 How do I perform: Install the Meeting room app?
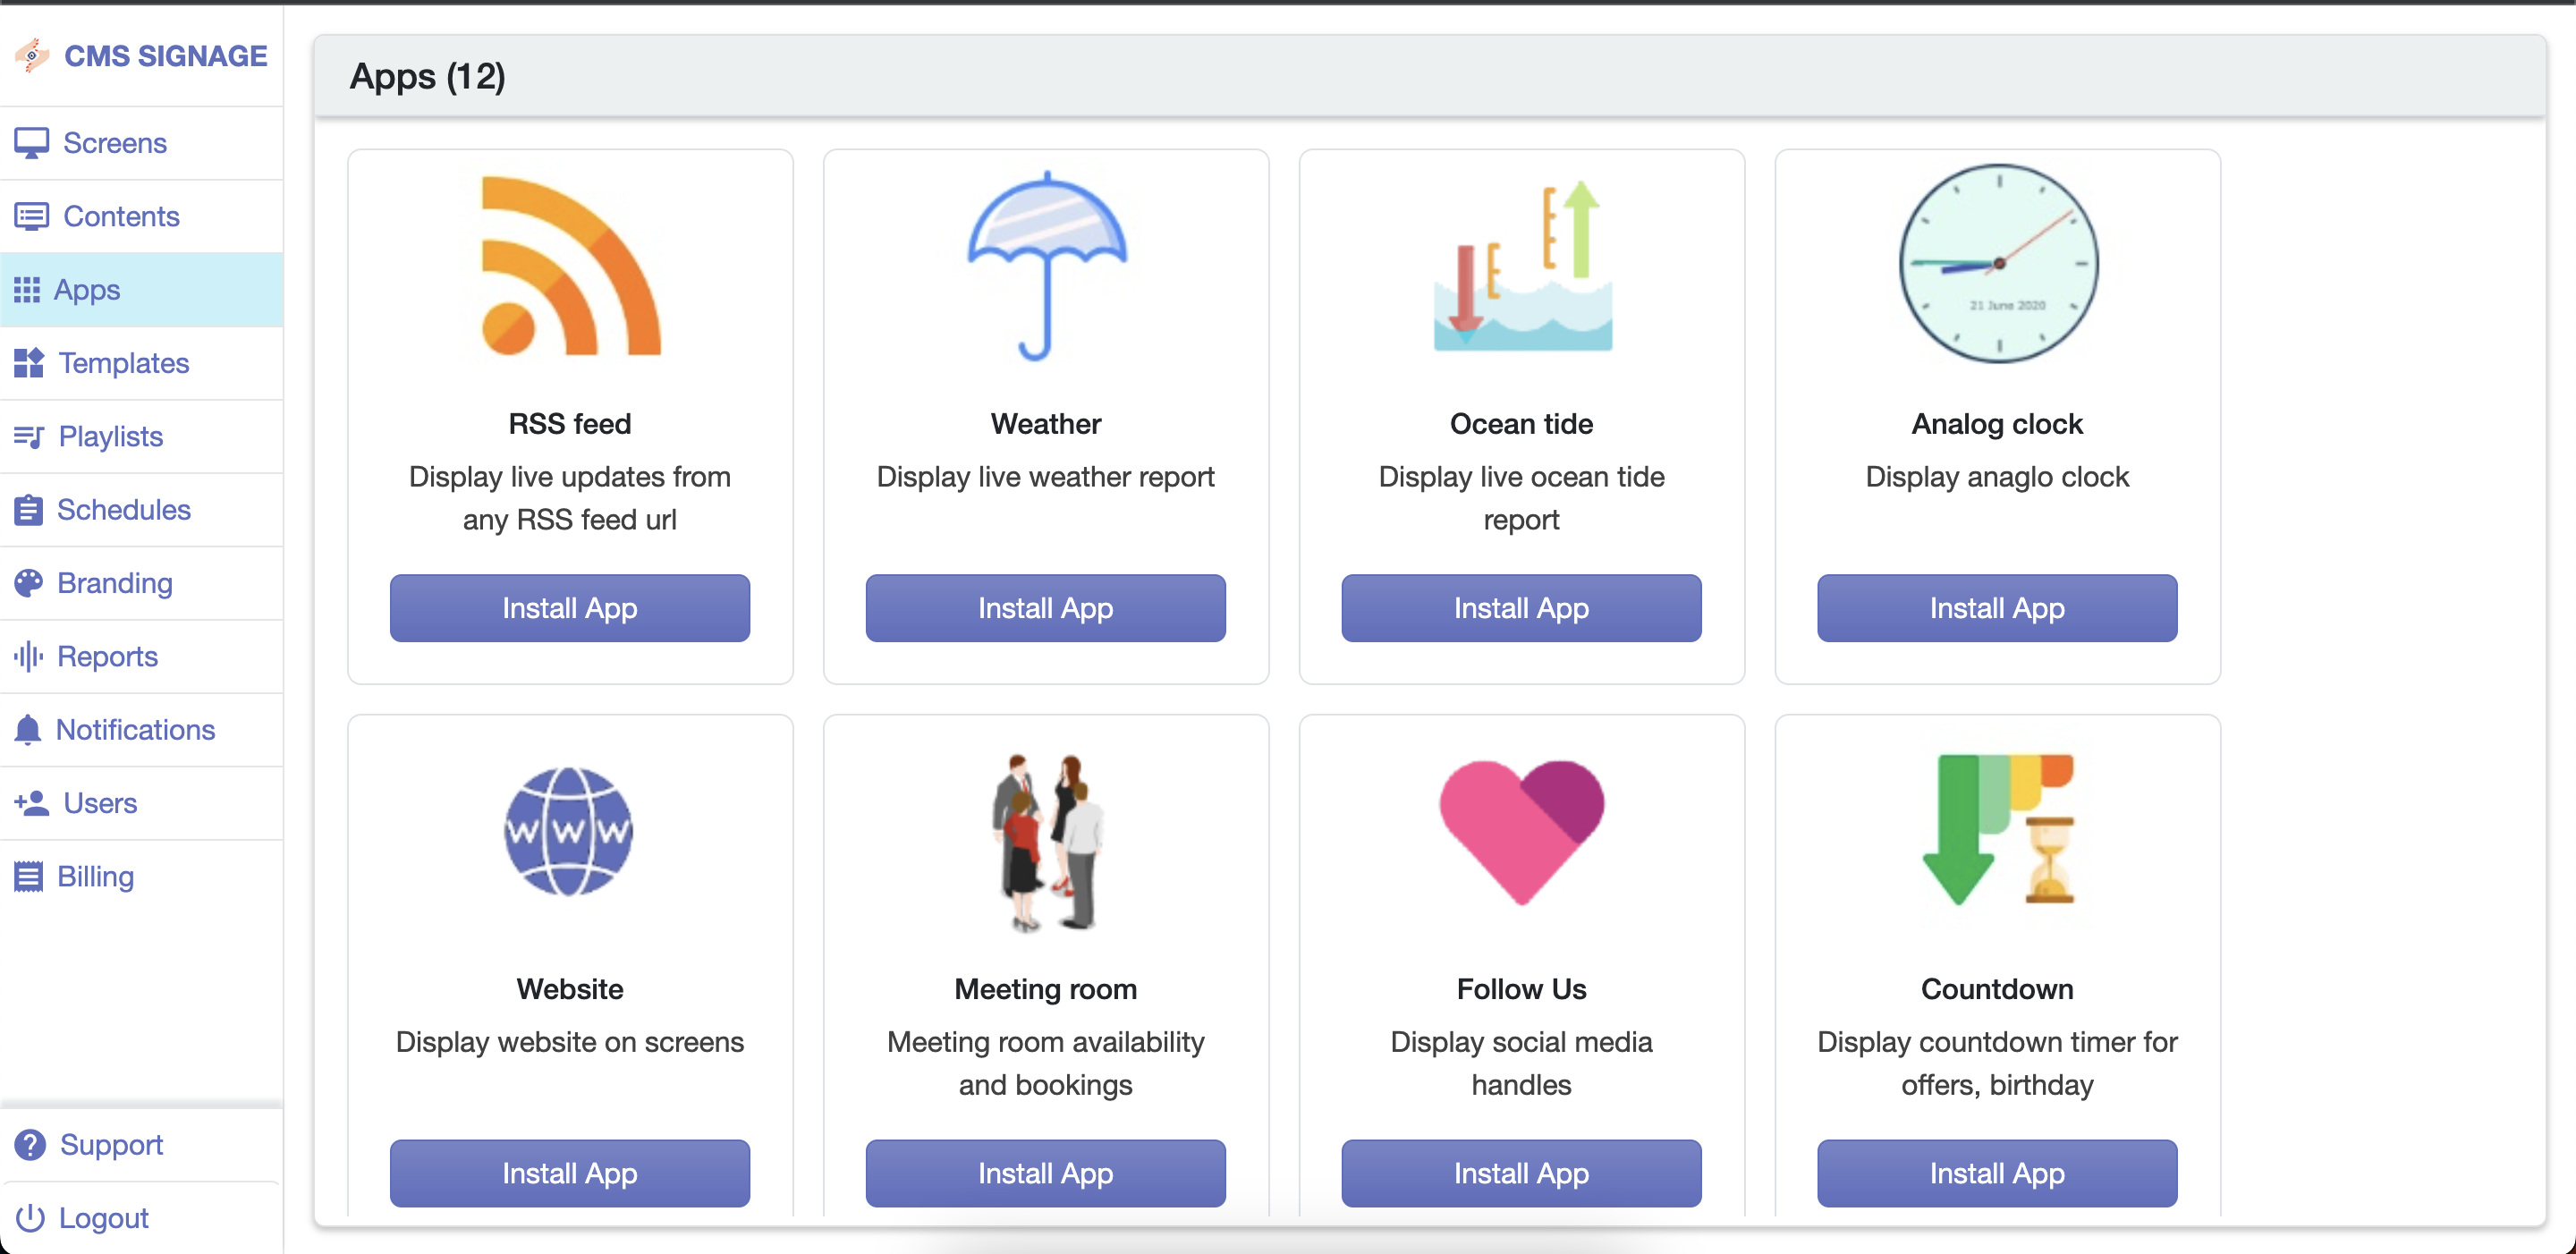1045,1173
